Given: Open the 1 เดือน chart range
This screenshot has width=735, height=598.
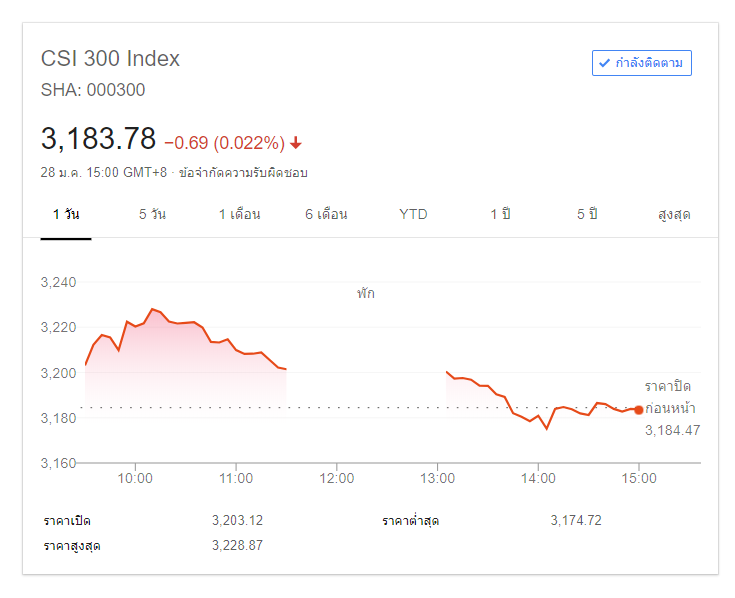Looking at the screenshot, I should pos(239,215).
